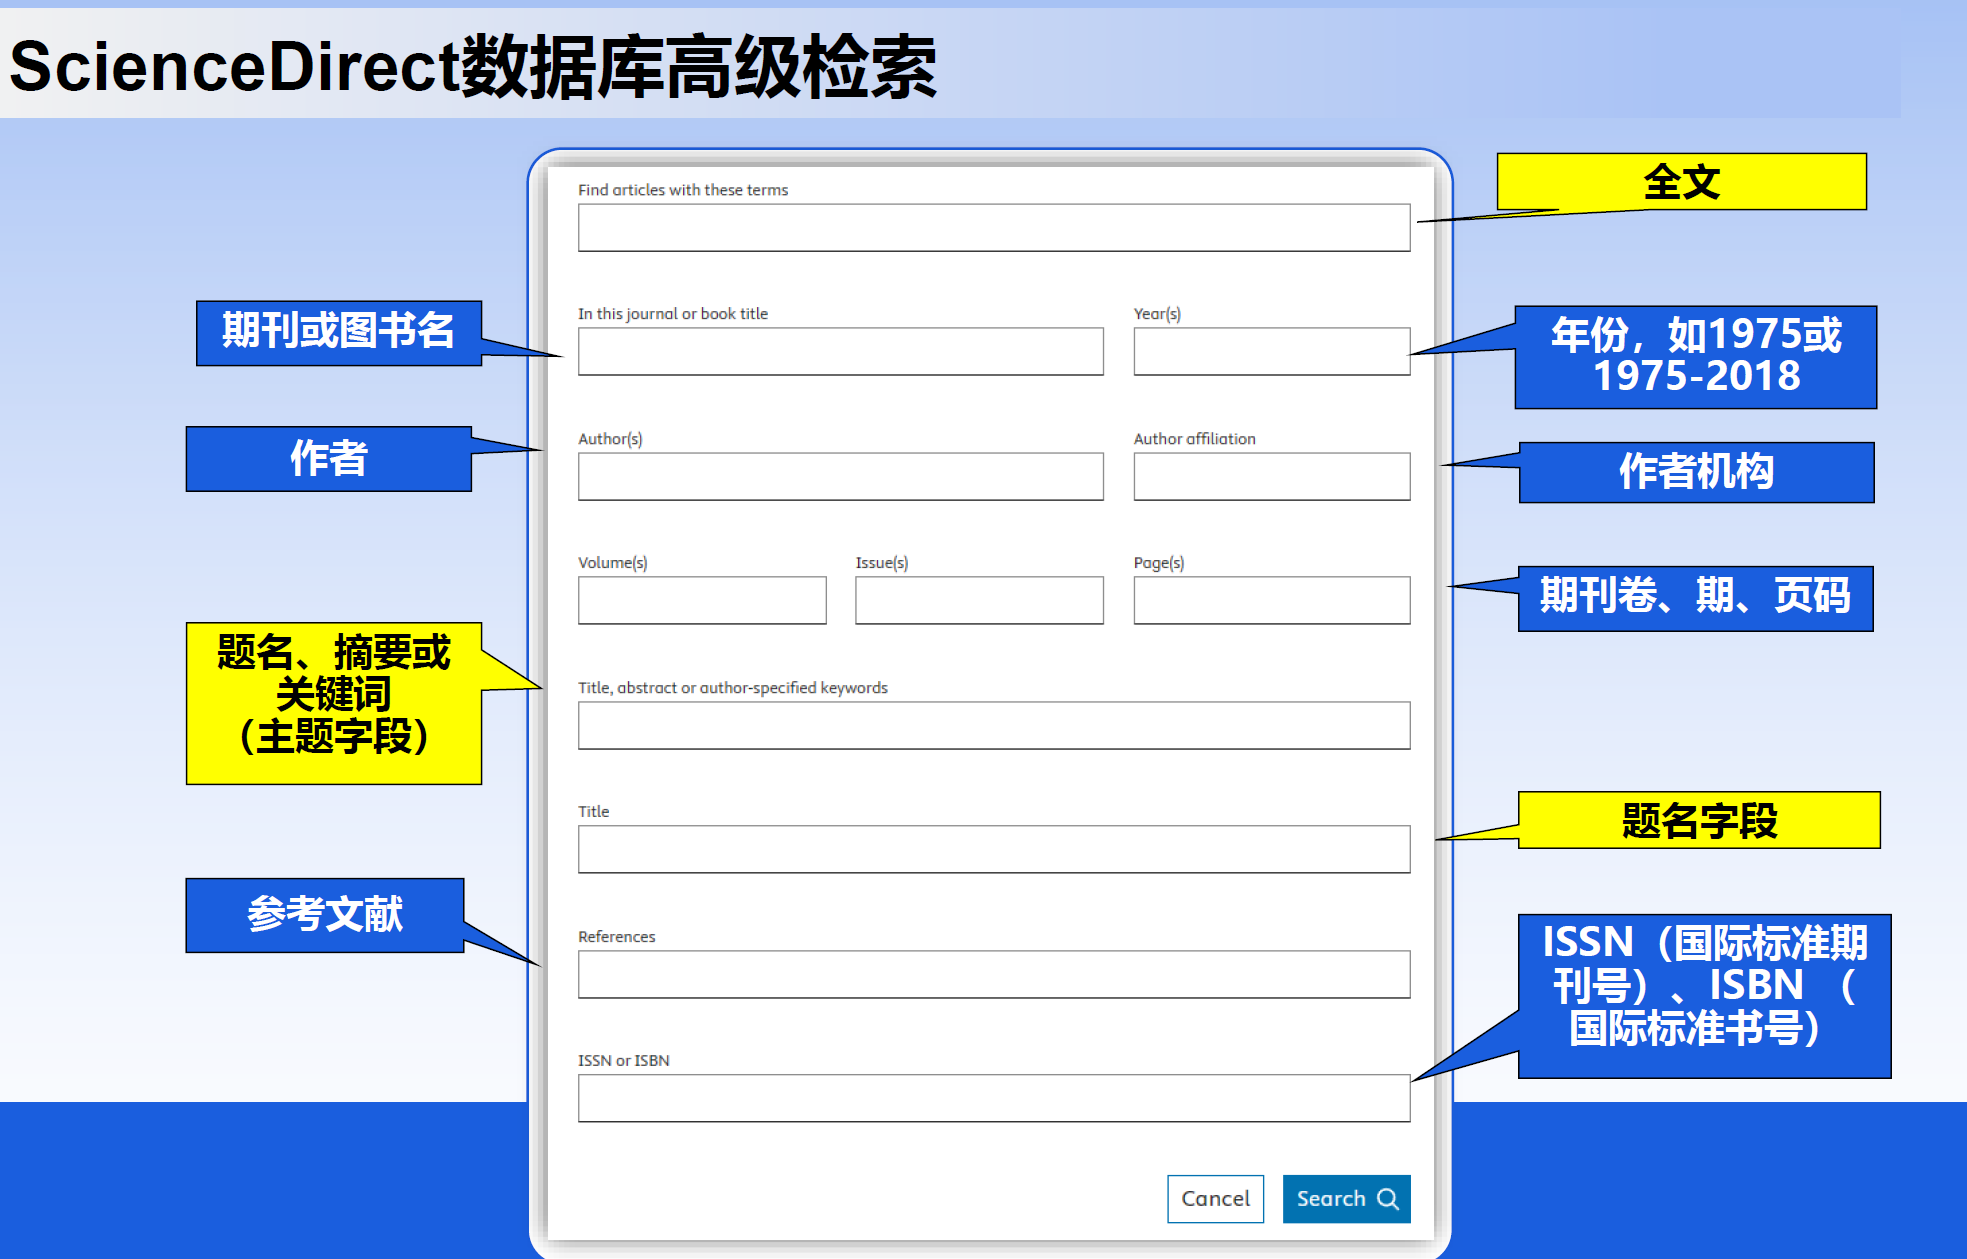Click the ISSN/ISBN explanation callout
This screenshot has height=1259, width=1967.
pyautogui.click(x=1704, y=996)
